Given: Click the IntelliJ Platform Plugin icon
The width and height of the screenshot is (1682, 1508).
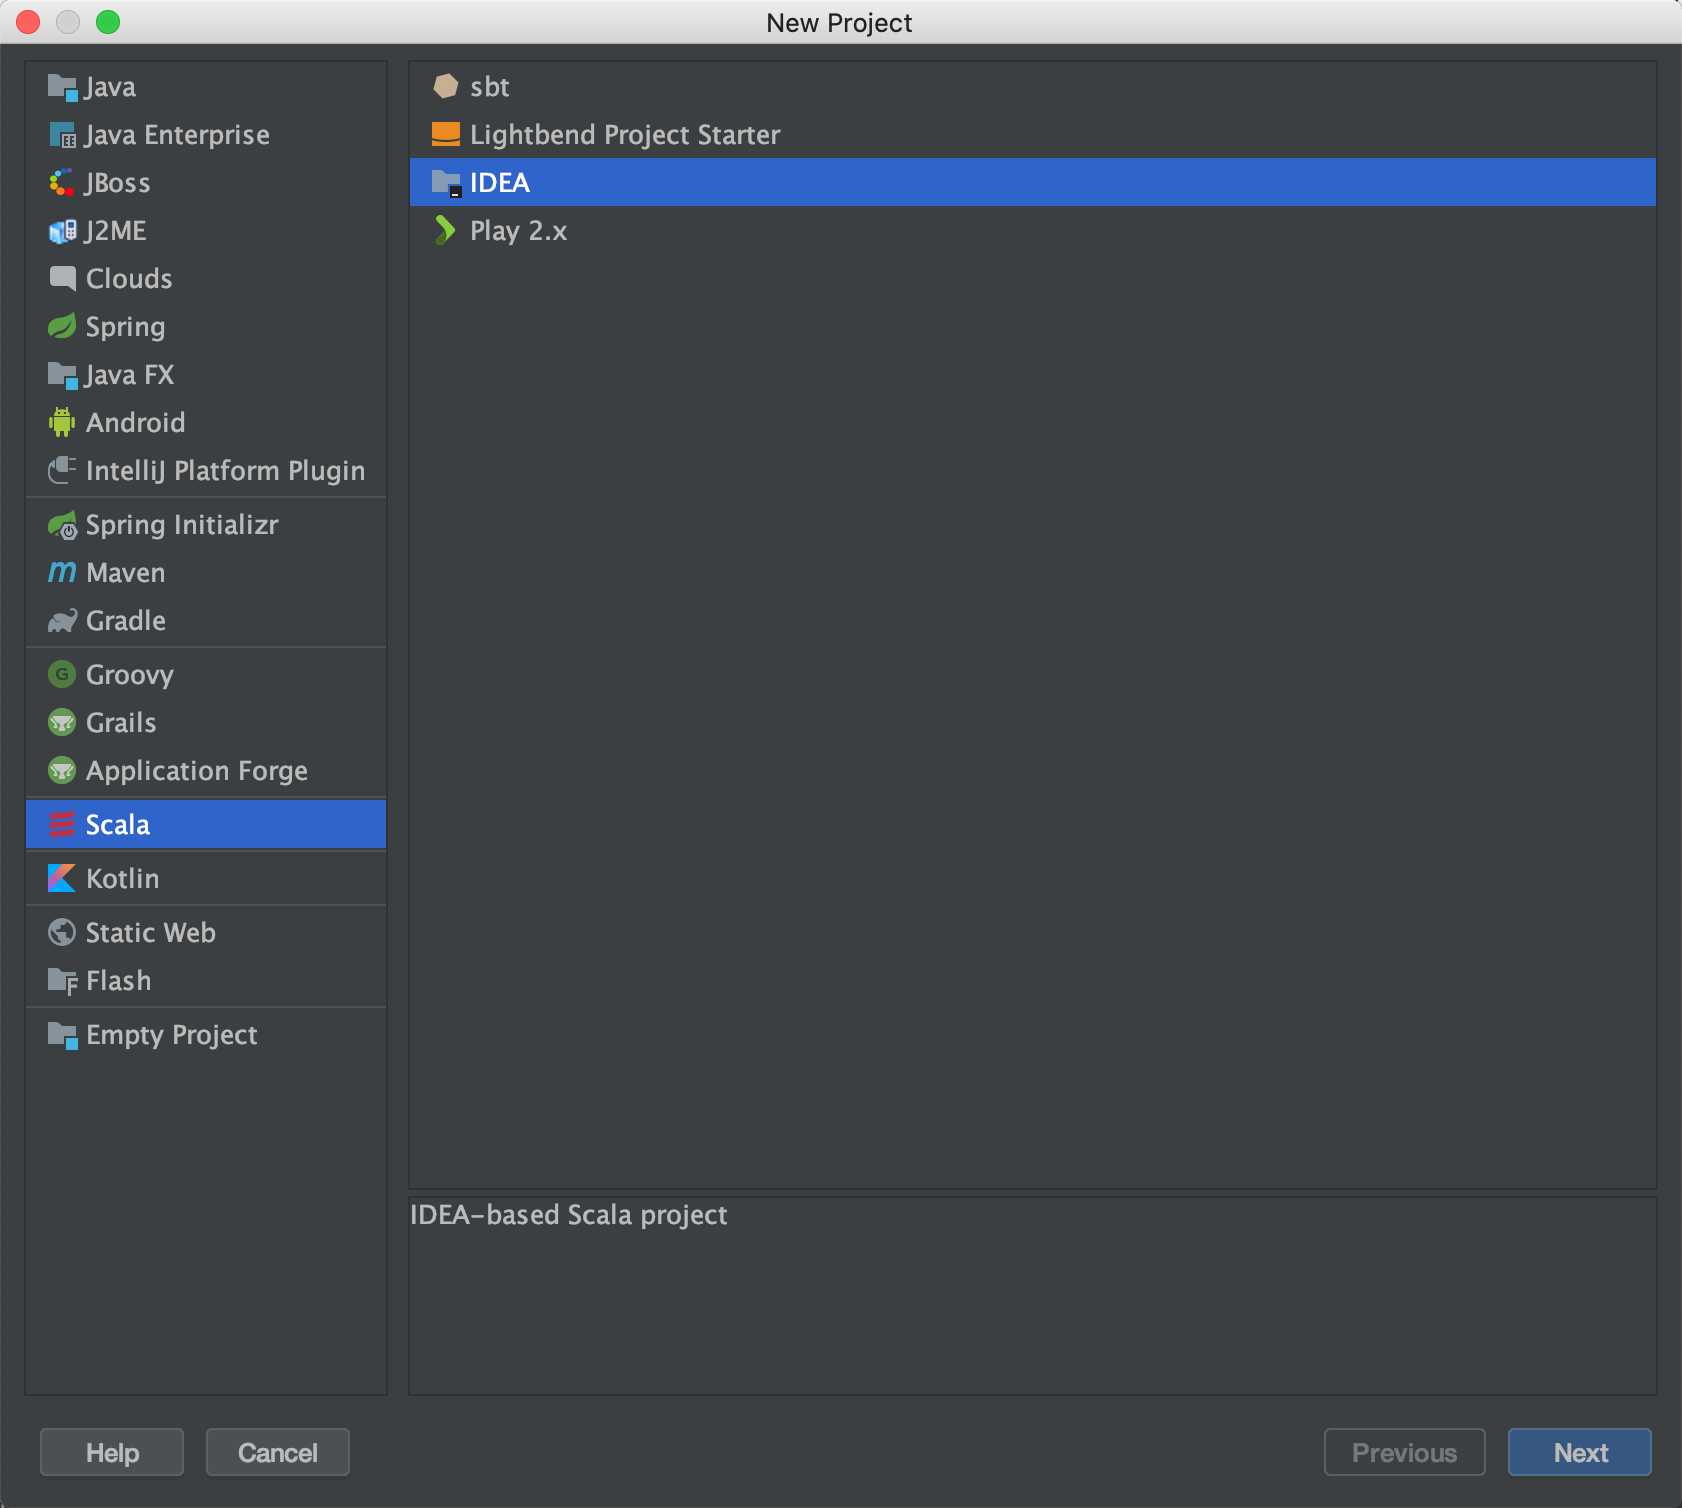Looking at the screenshot, I should coord(62,471).
